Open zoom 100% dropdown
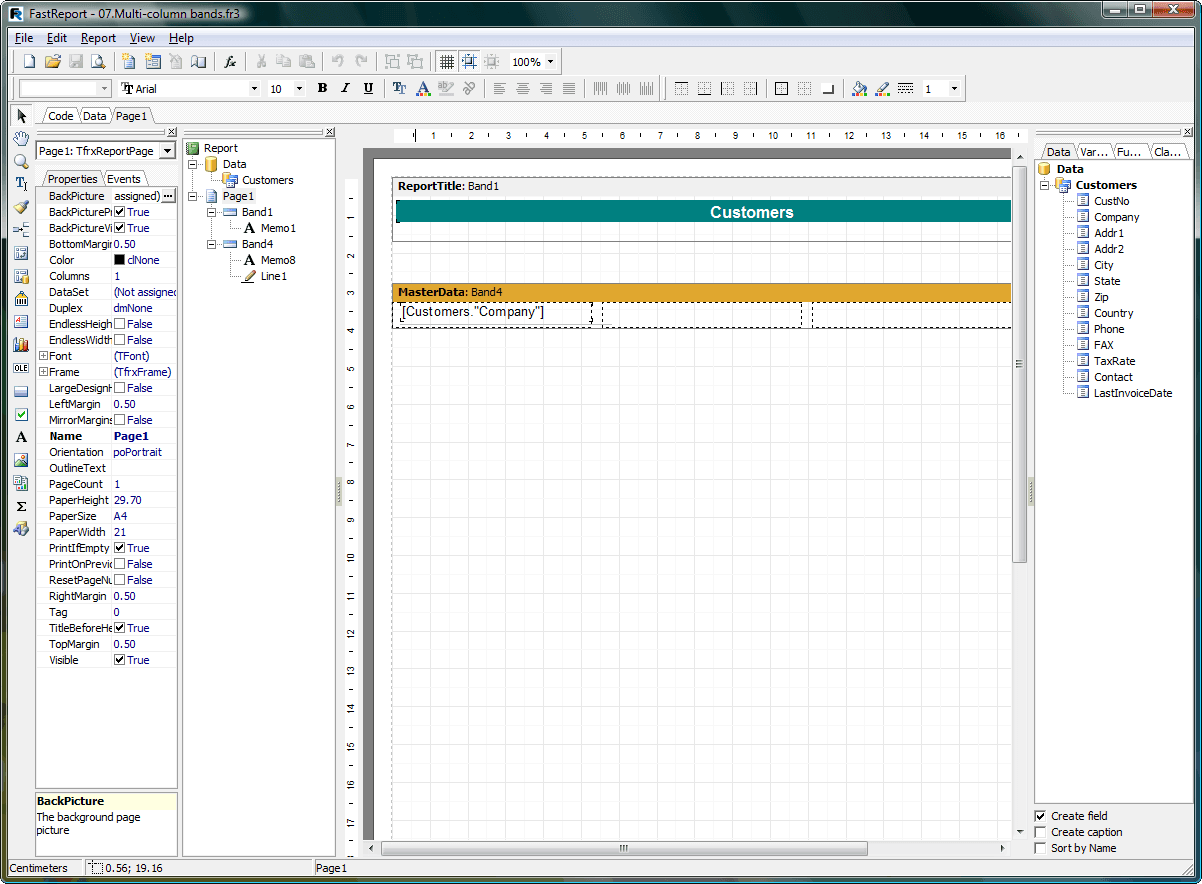The width and height of the screenshot is (1202, 884). point(550,62)
